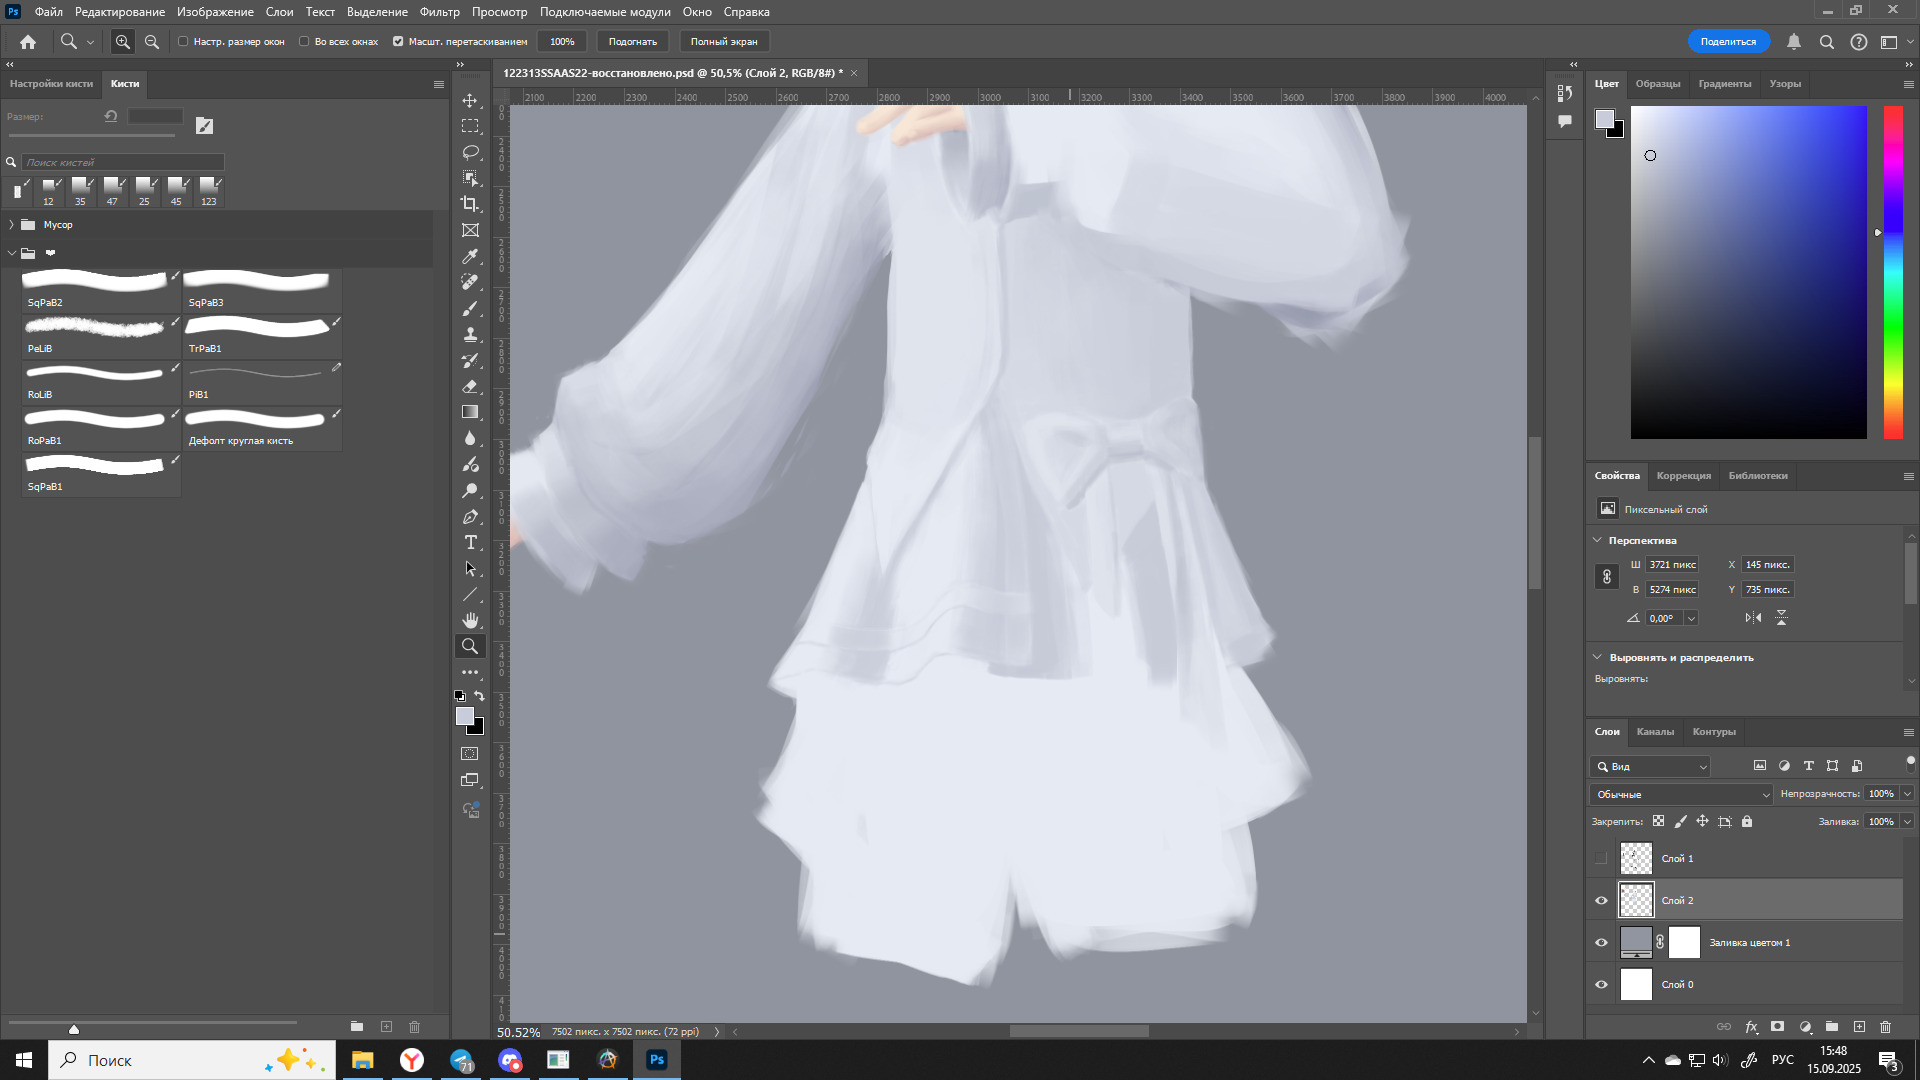Select the Eyedropper tool
The height and width of the screenshot is (1080, 1920).
tap(470, 257)
